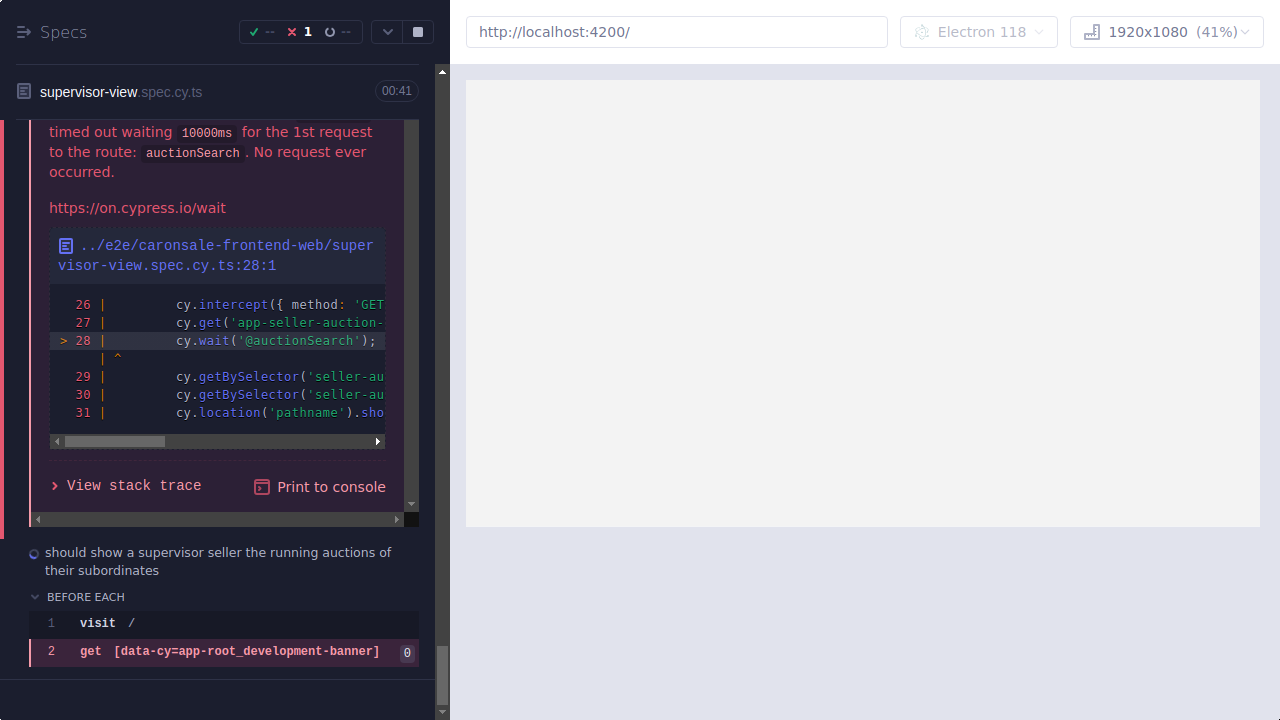Open the 1920x1080 viewport dropdown
1280x720 pixels.
1166,31
